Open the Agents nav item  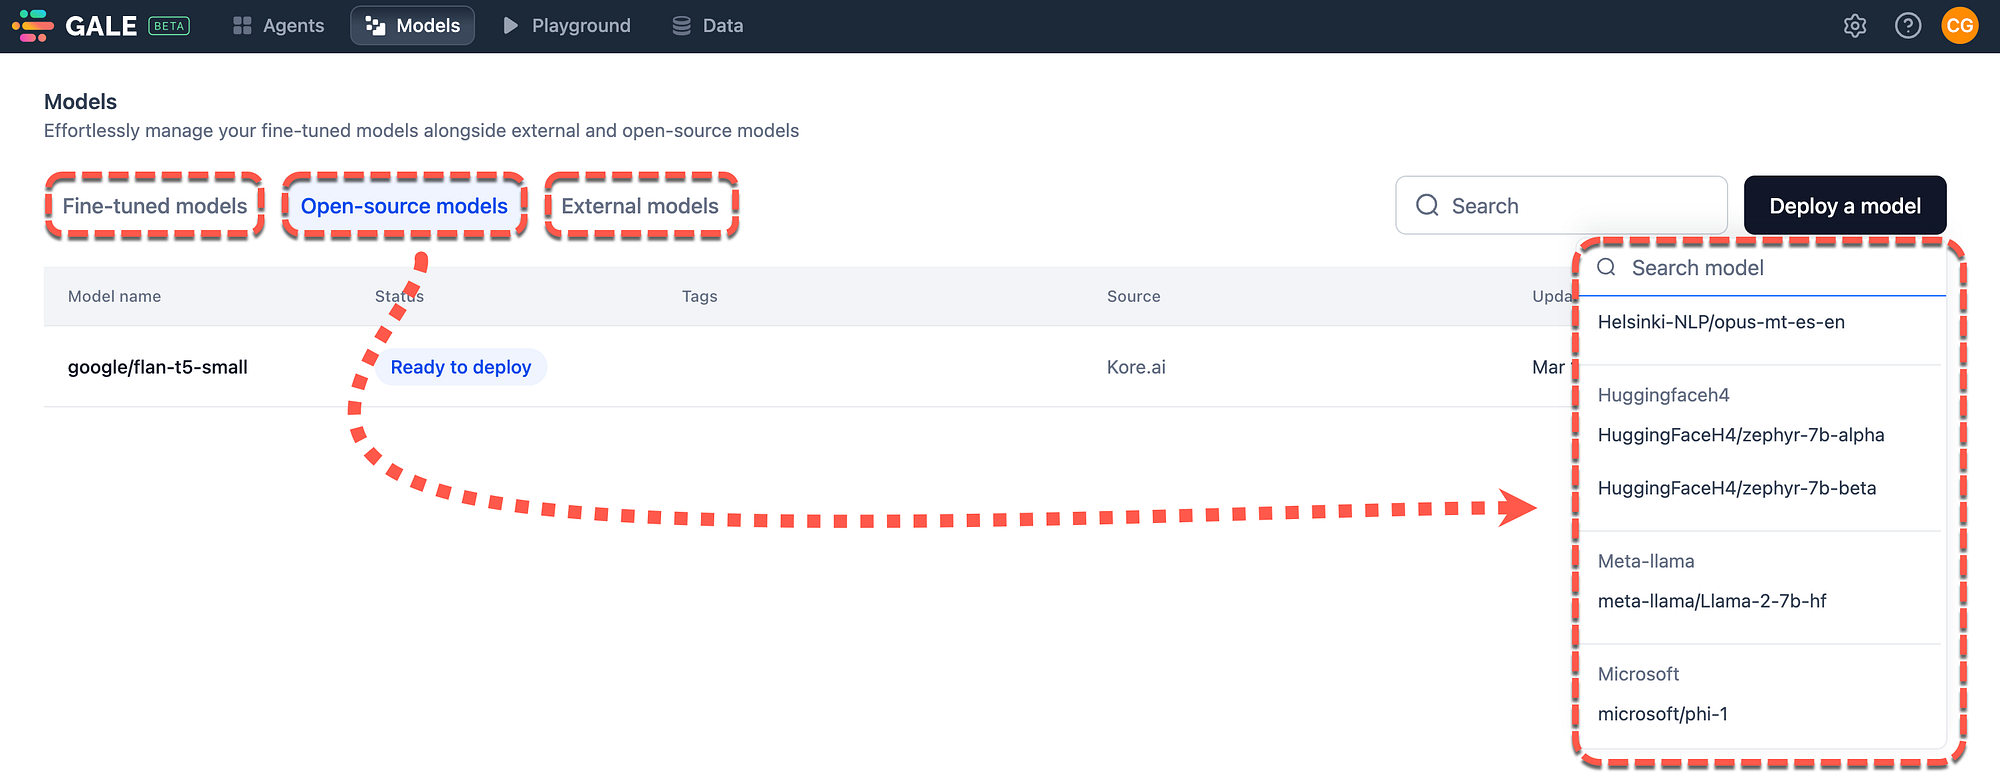pyautogui.click(x=278, y=26)
